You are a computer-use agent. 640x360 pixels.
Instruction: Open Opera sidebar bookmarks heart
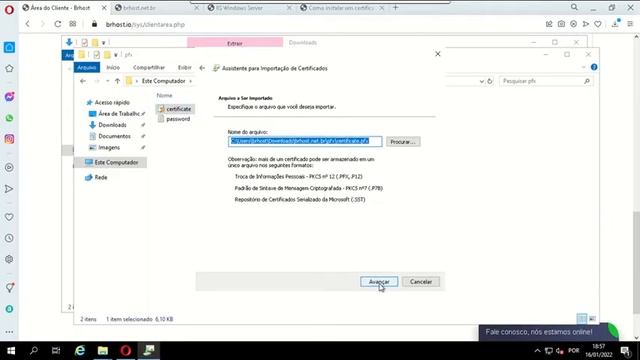[9, 217]
